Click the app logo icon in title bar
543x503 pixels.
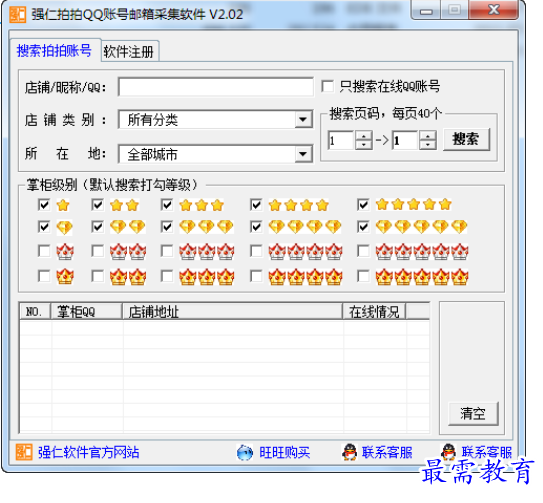coord(18,15)
